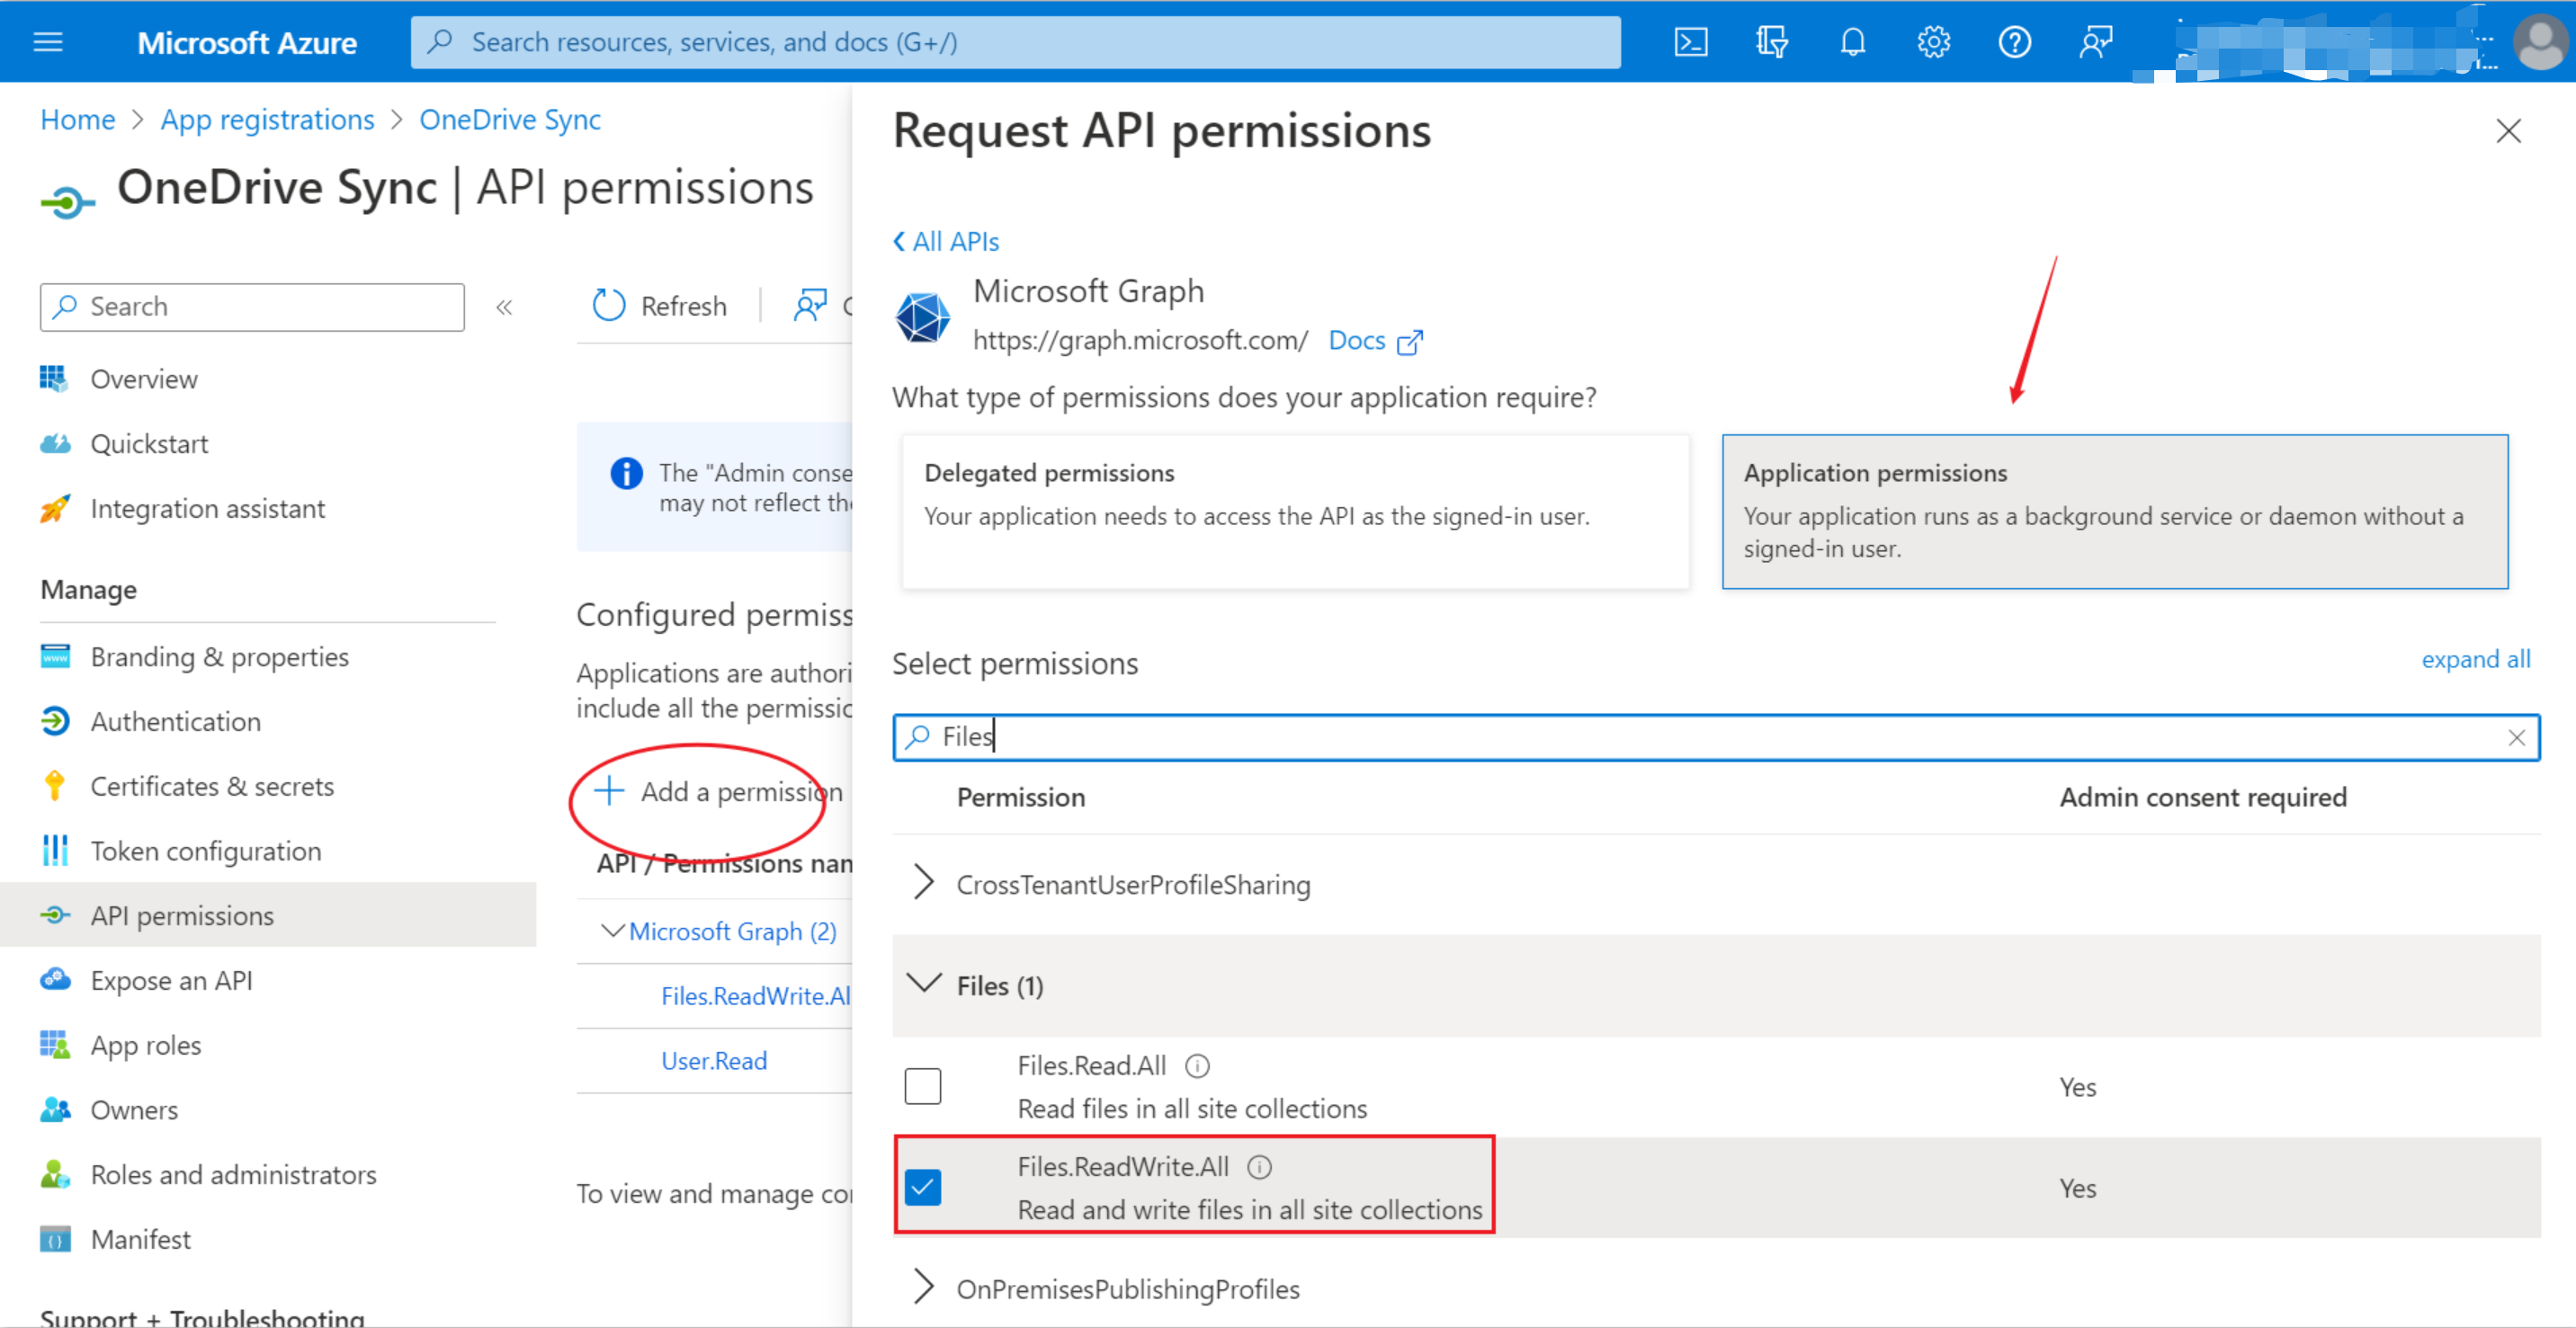Click the blue info icon in banner
This screenshot has width=2576, height=1328.
tap(626, 473)
